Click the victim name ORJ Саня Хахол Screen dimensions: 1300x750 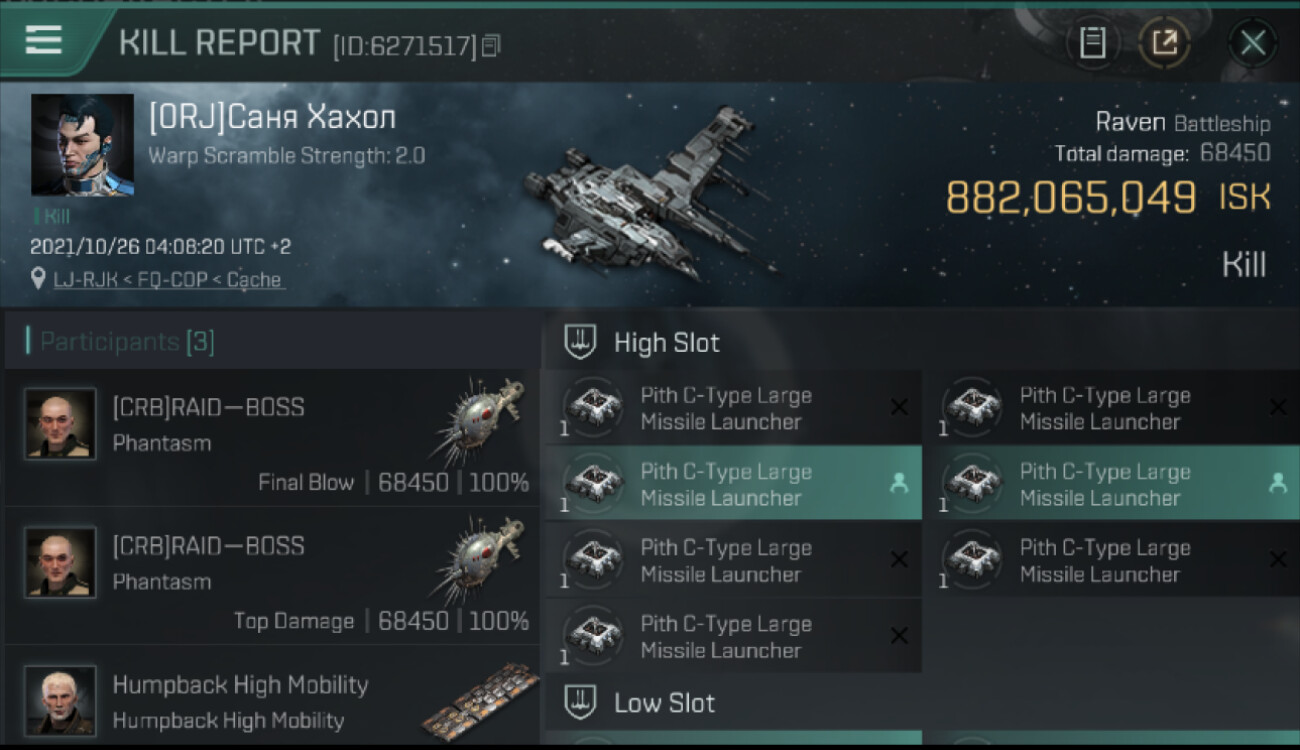click(x=272, y=117)
